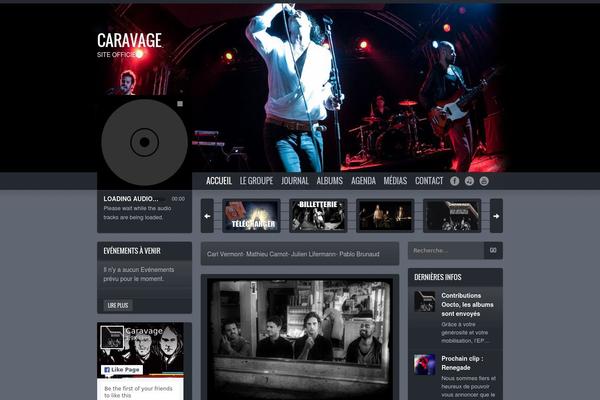Open the music note social icon
600x400 pixels.
(469, 181)
